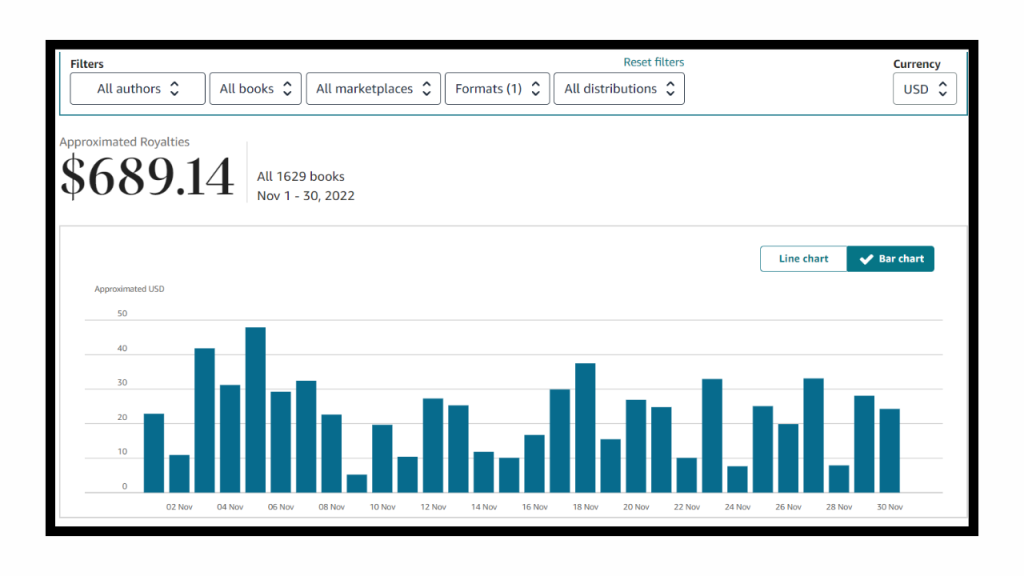Image resolution: width=1024 pixels, height=576 pixels.
Task: Select the Bar chart view toggle
Action: tap(890, 259)
